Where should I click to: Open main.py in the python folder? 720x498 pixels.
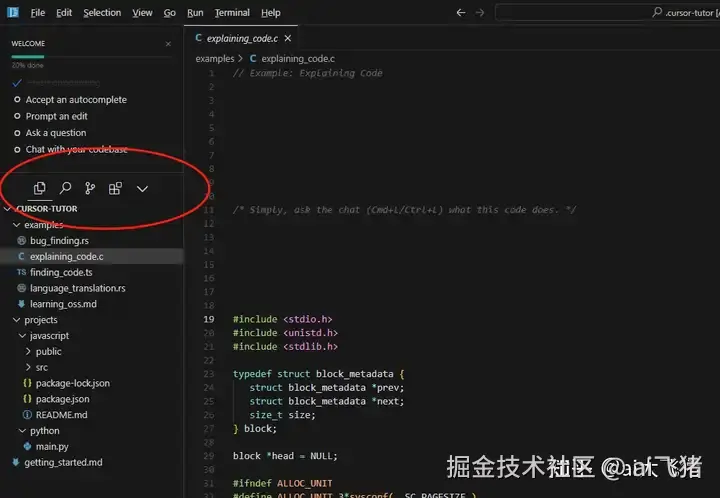pos(52,446)
